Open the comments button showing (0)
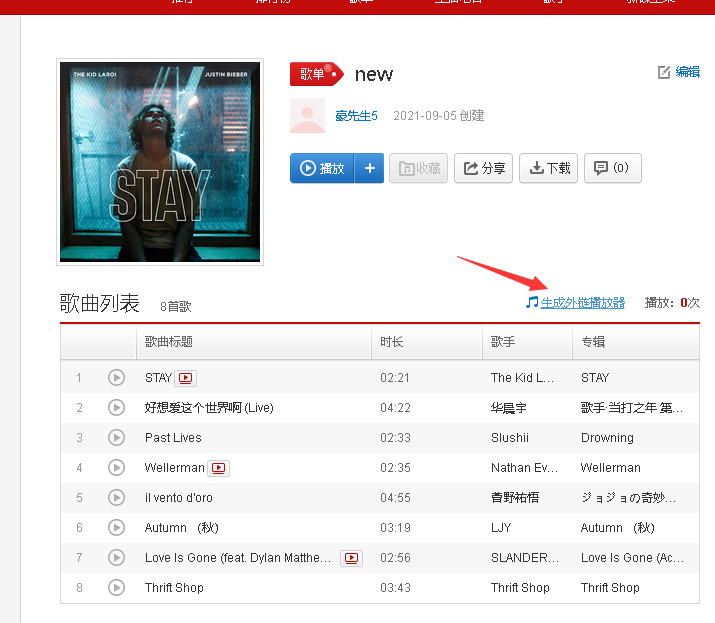The width and height of the screenshot is (715, 623). [x=613, y=168]
